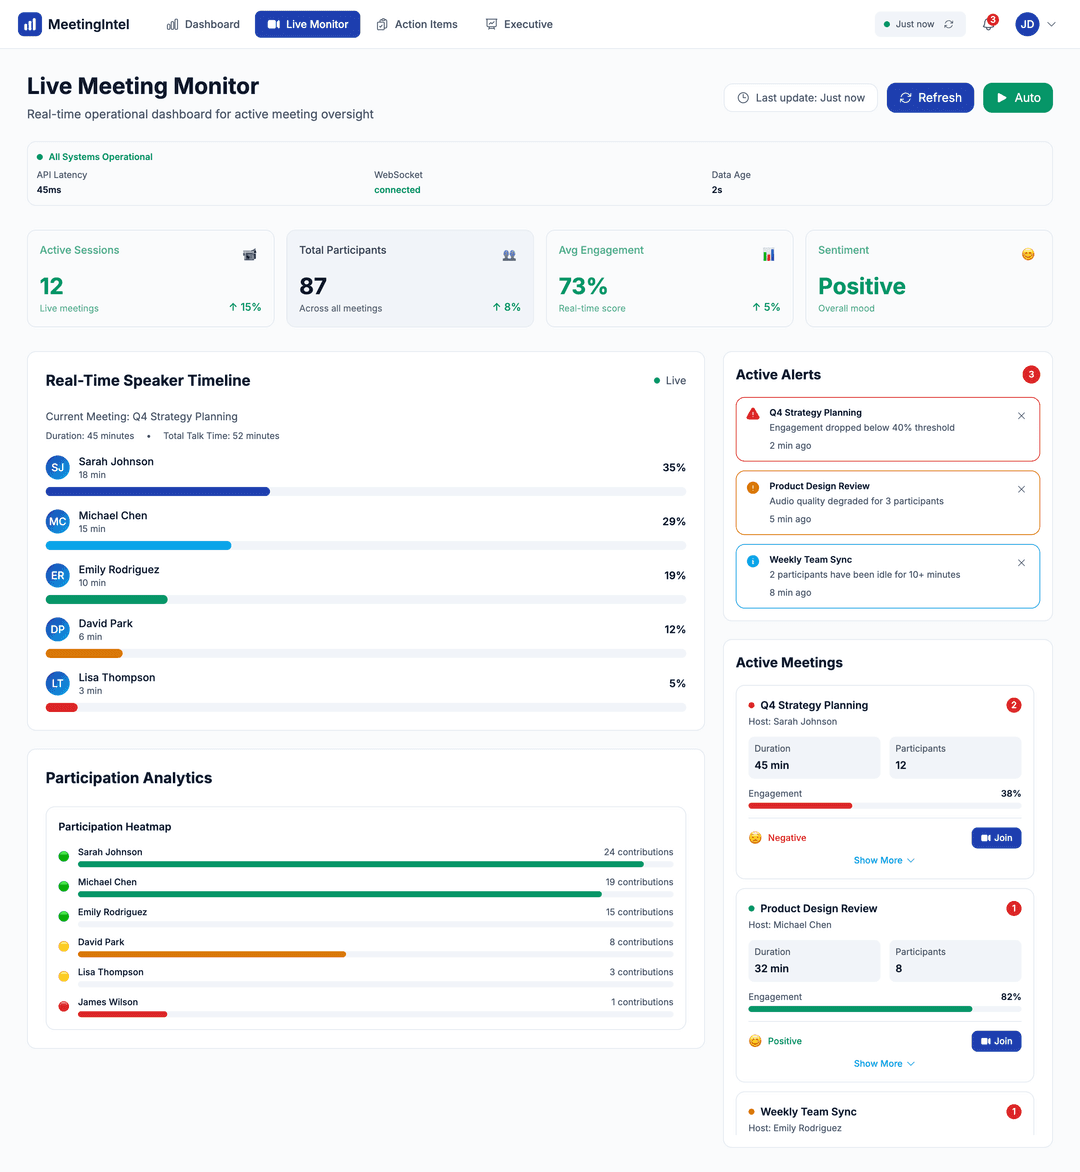Click Sarah Johnson's SJ avatar in timeline
The height and width of the screenshot is (1172, 1080).
click(x=58, y=467)
